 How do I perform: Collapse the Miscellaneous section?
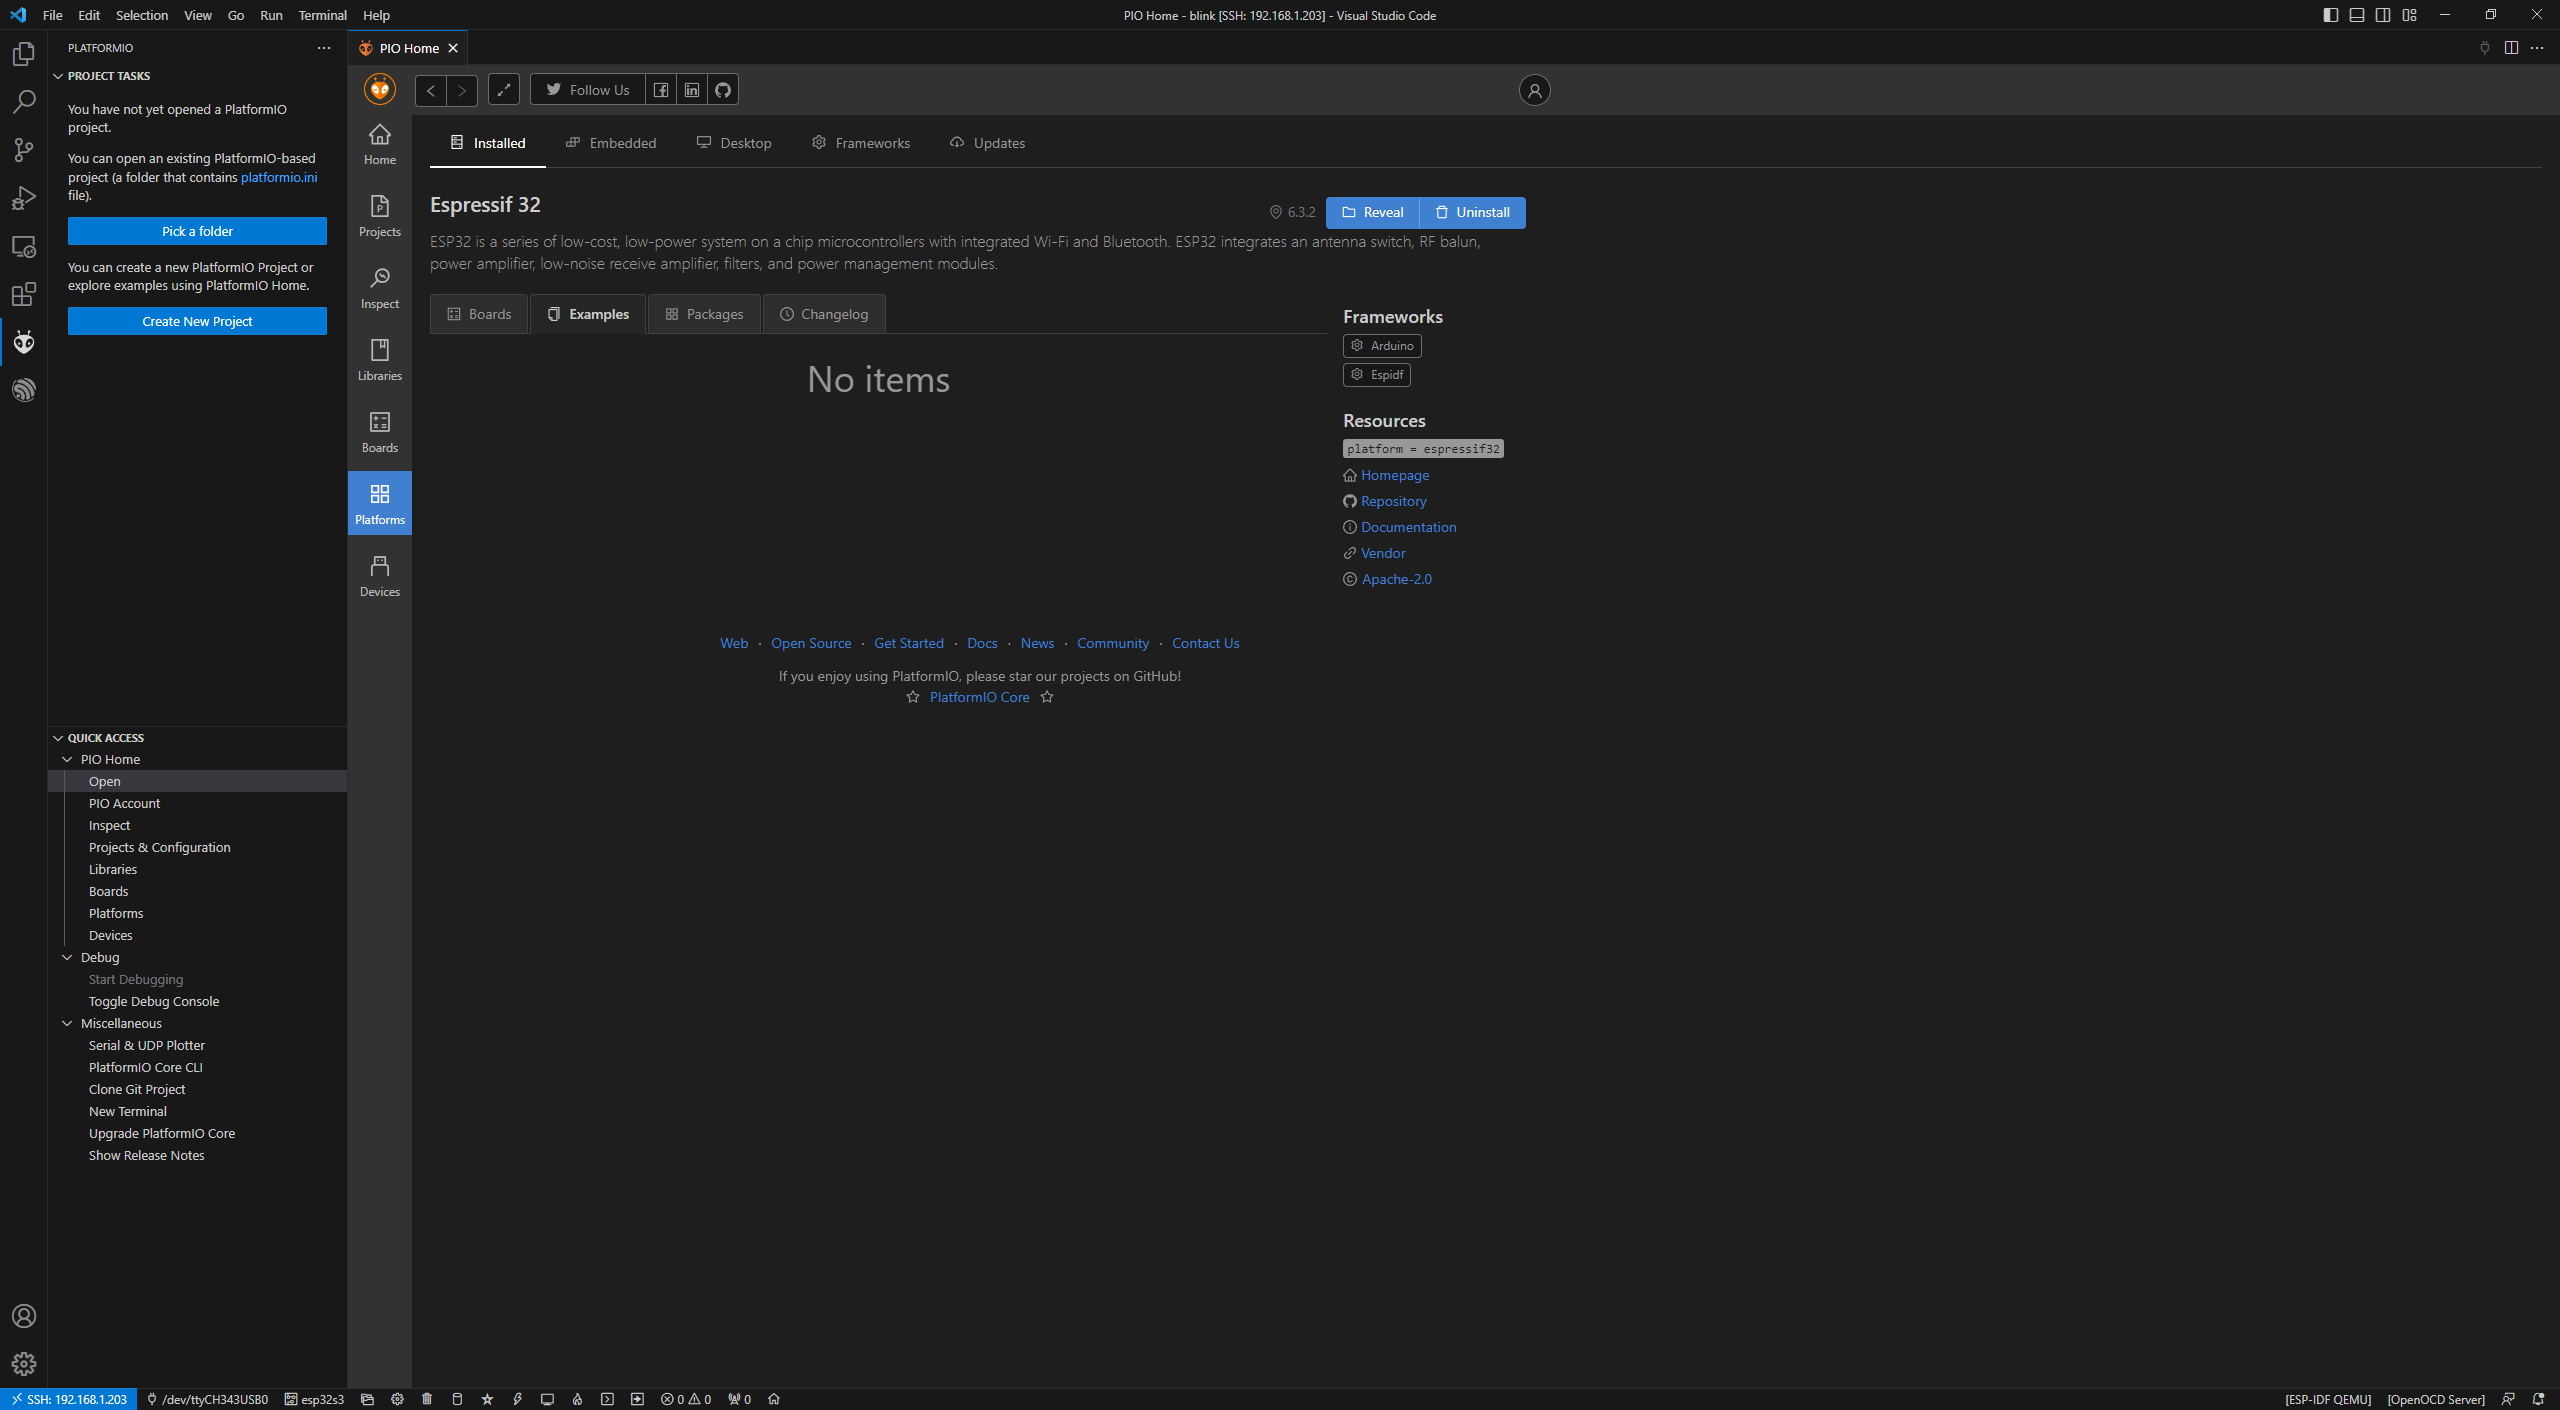tap(67, 1023)
